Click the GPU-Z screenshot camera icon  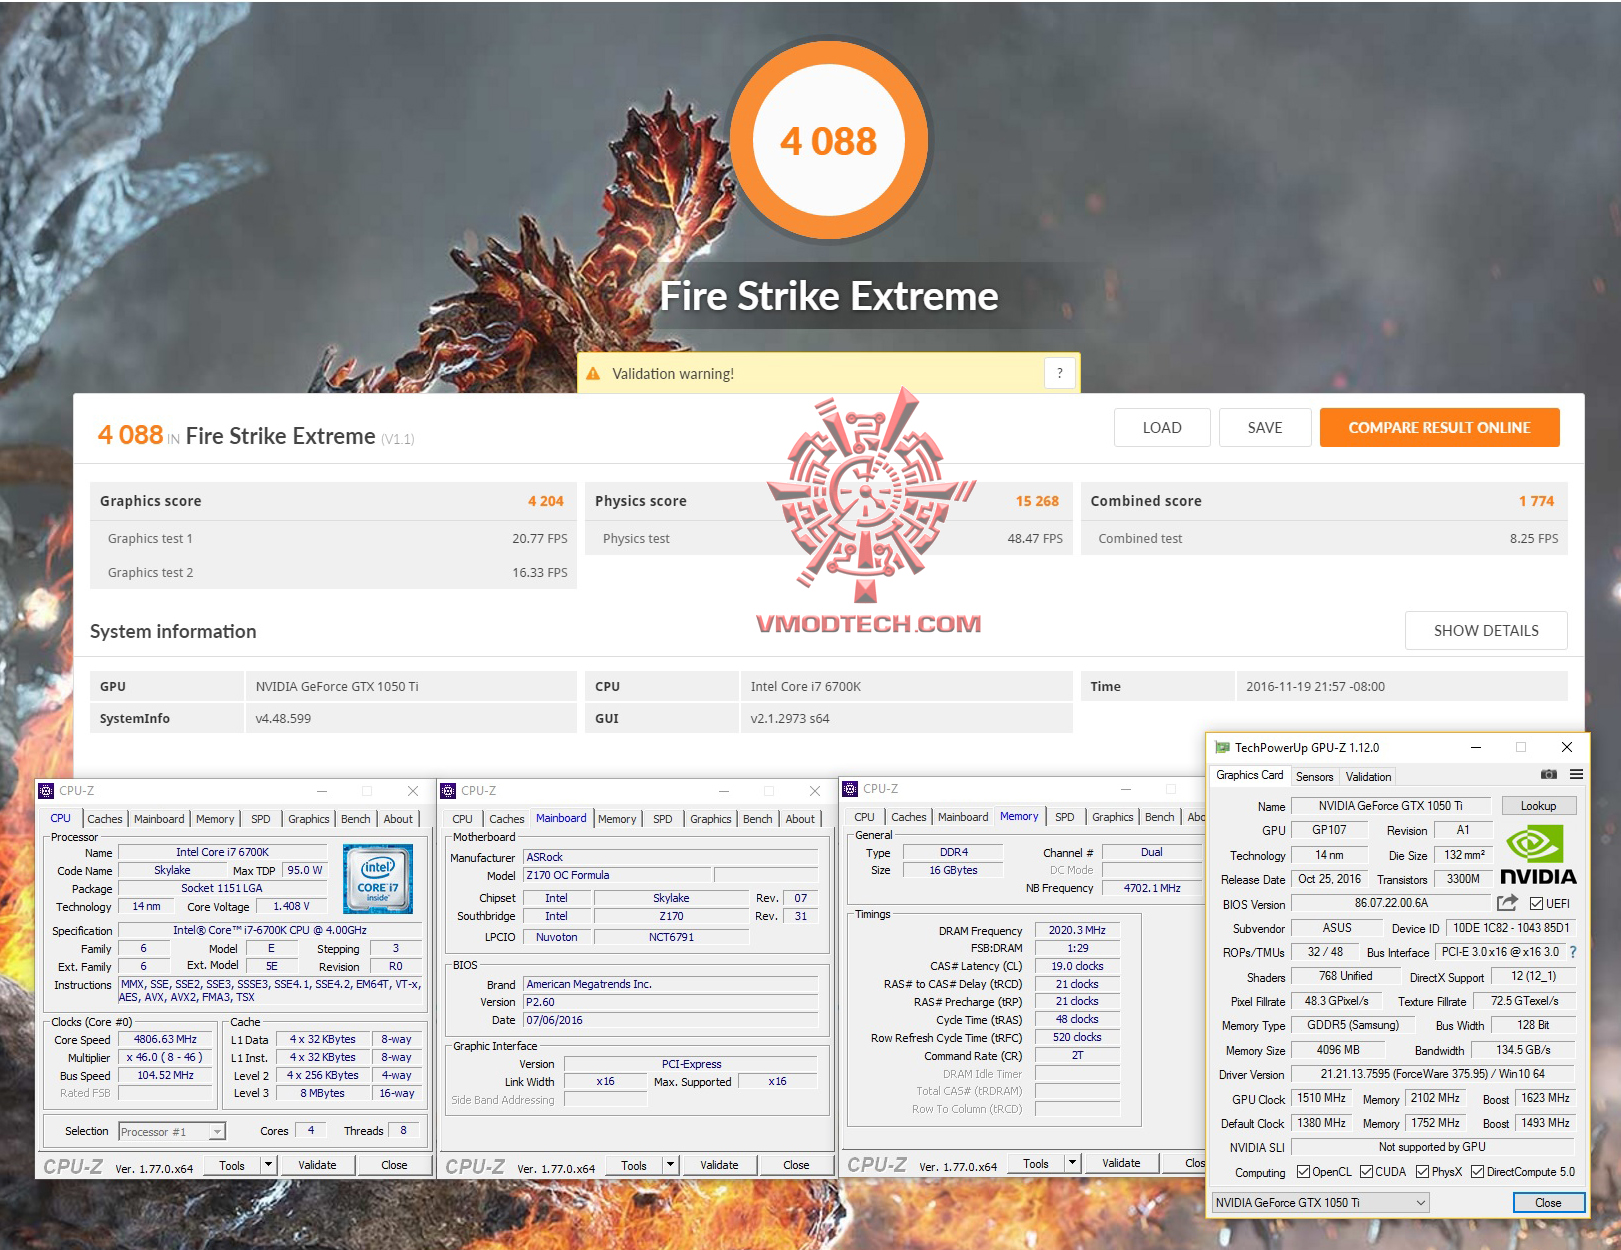coord(1548,775)
